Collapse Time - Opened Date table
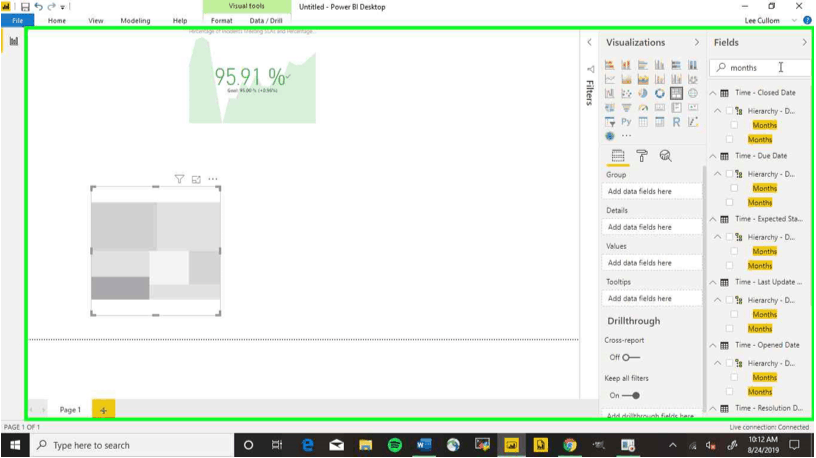The width and height of the screenshot is (816, 458). [713, 345]
